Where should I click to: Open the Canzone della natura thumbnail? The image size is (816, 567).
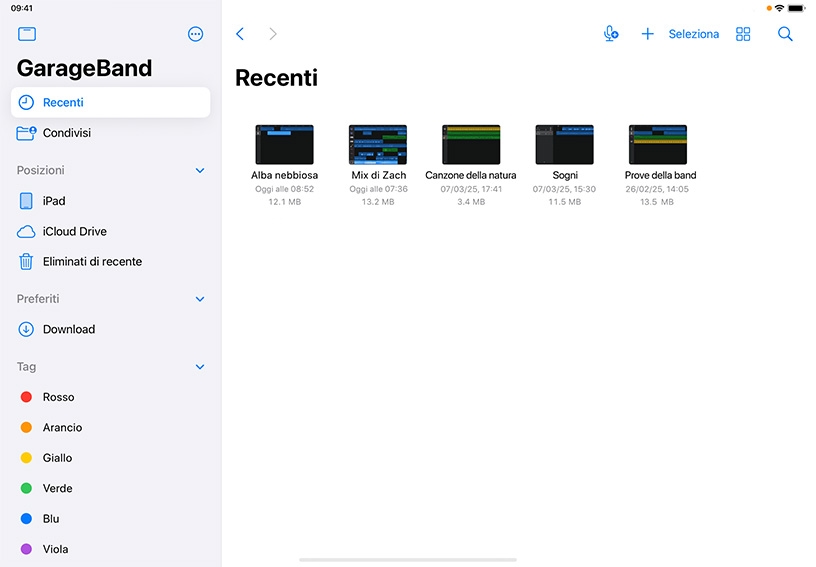pos(471,145)
